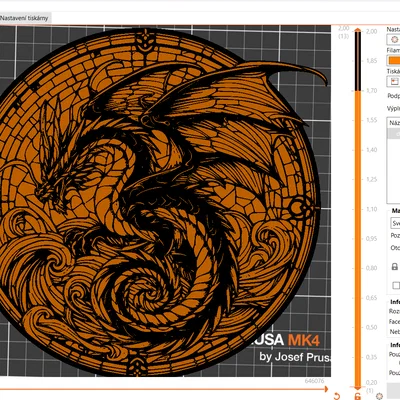Open the Světové coordinates dropdown
The width and height of the screenshot is (400, 400).
395,223
